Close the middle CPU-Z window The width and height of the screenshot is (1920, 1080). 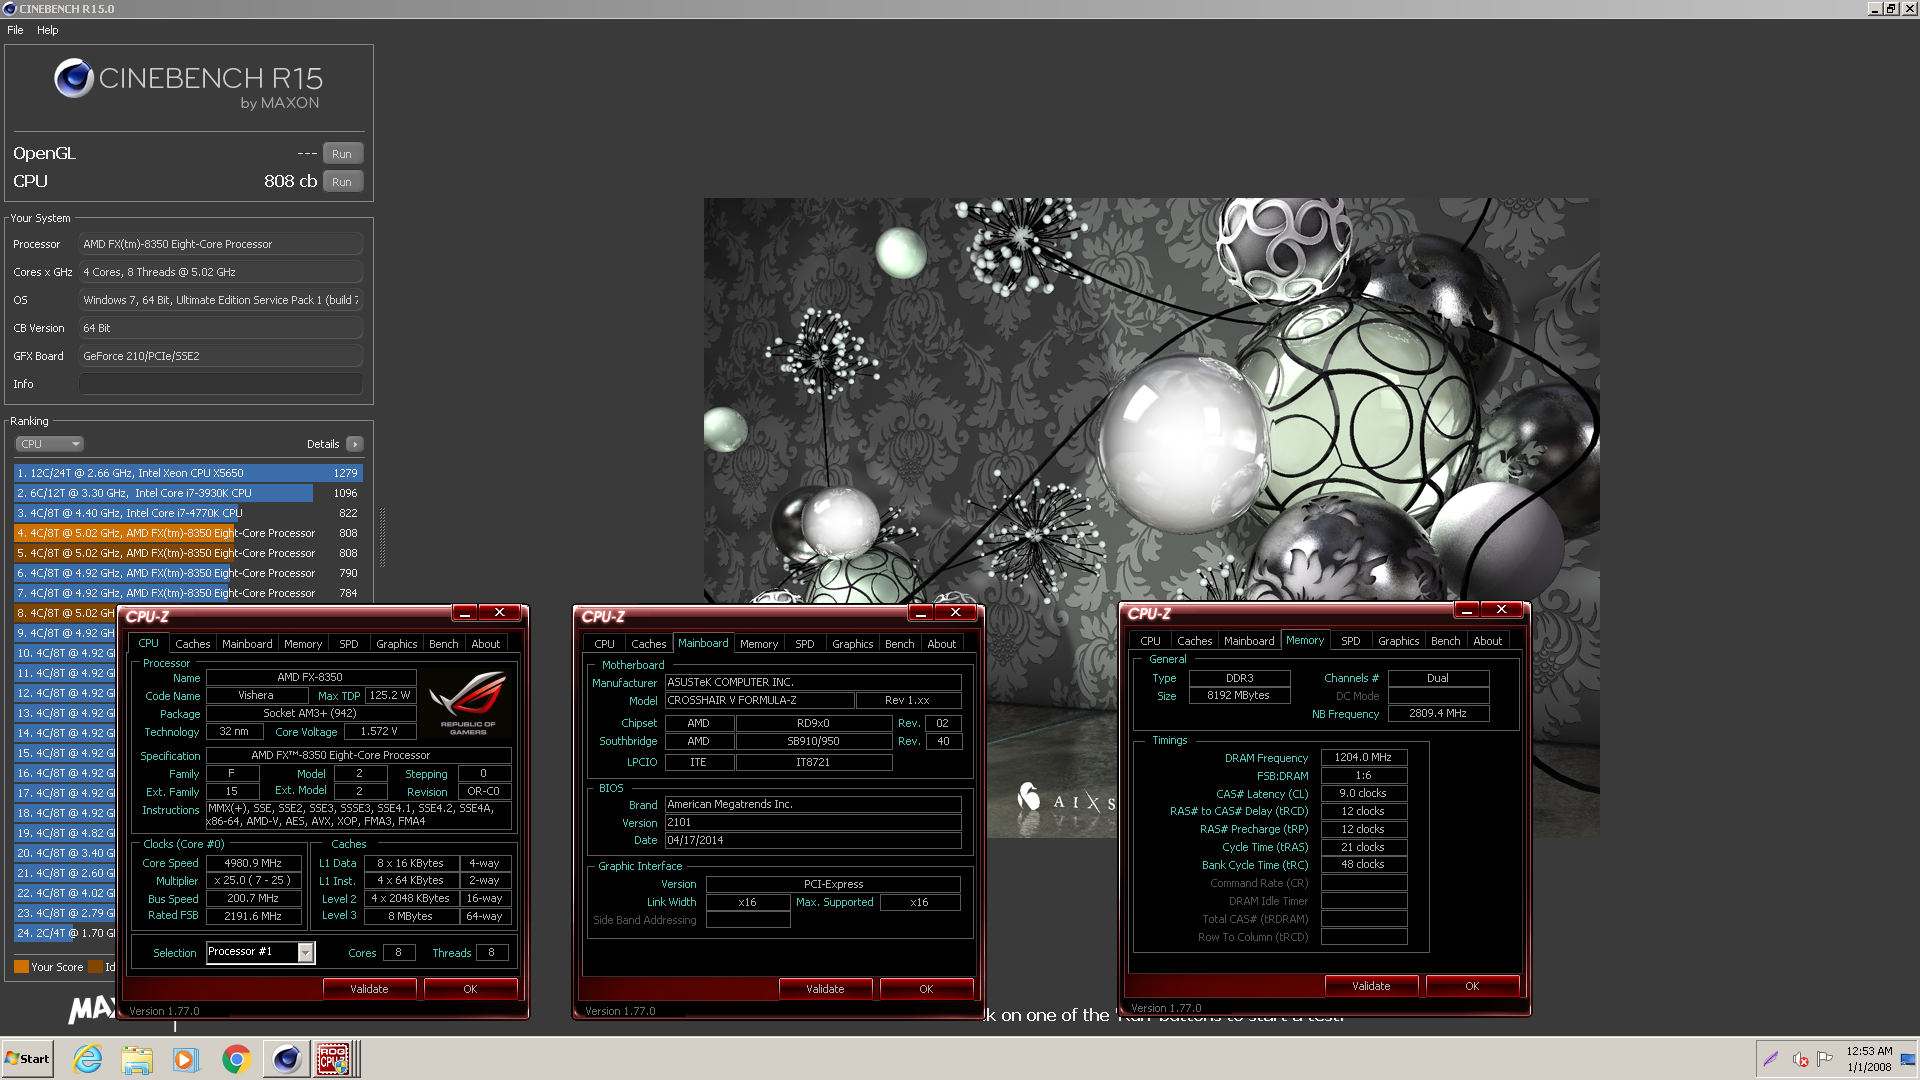point(955,613)
